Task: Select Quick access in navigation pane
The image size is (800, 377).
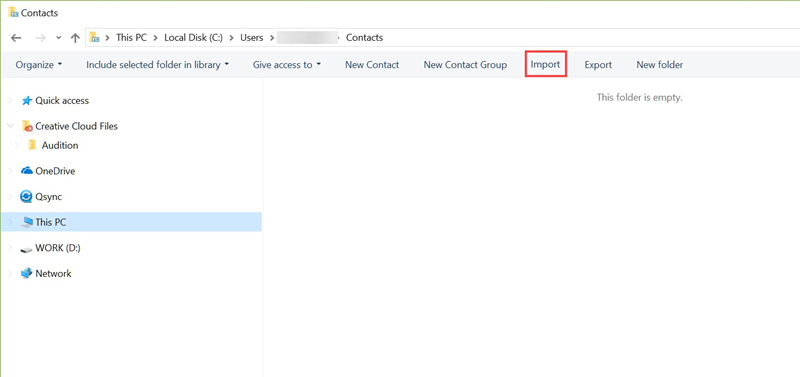Action: click(62, 100)
